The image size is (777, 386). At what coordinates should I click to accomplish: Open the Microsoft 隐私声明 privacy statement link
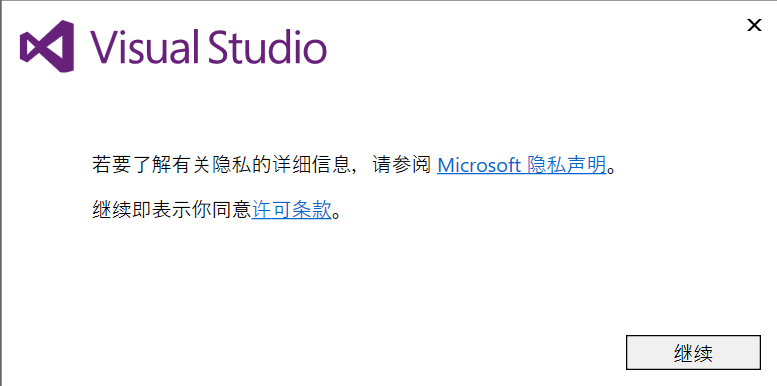pyautogui.click(x=522, y=165)
